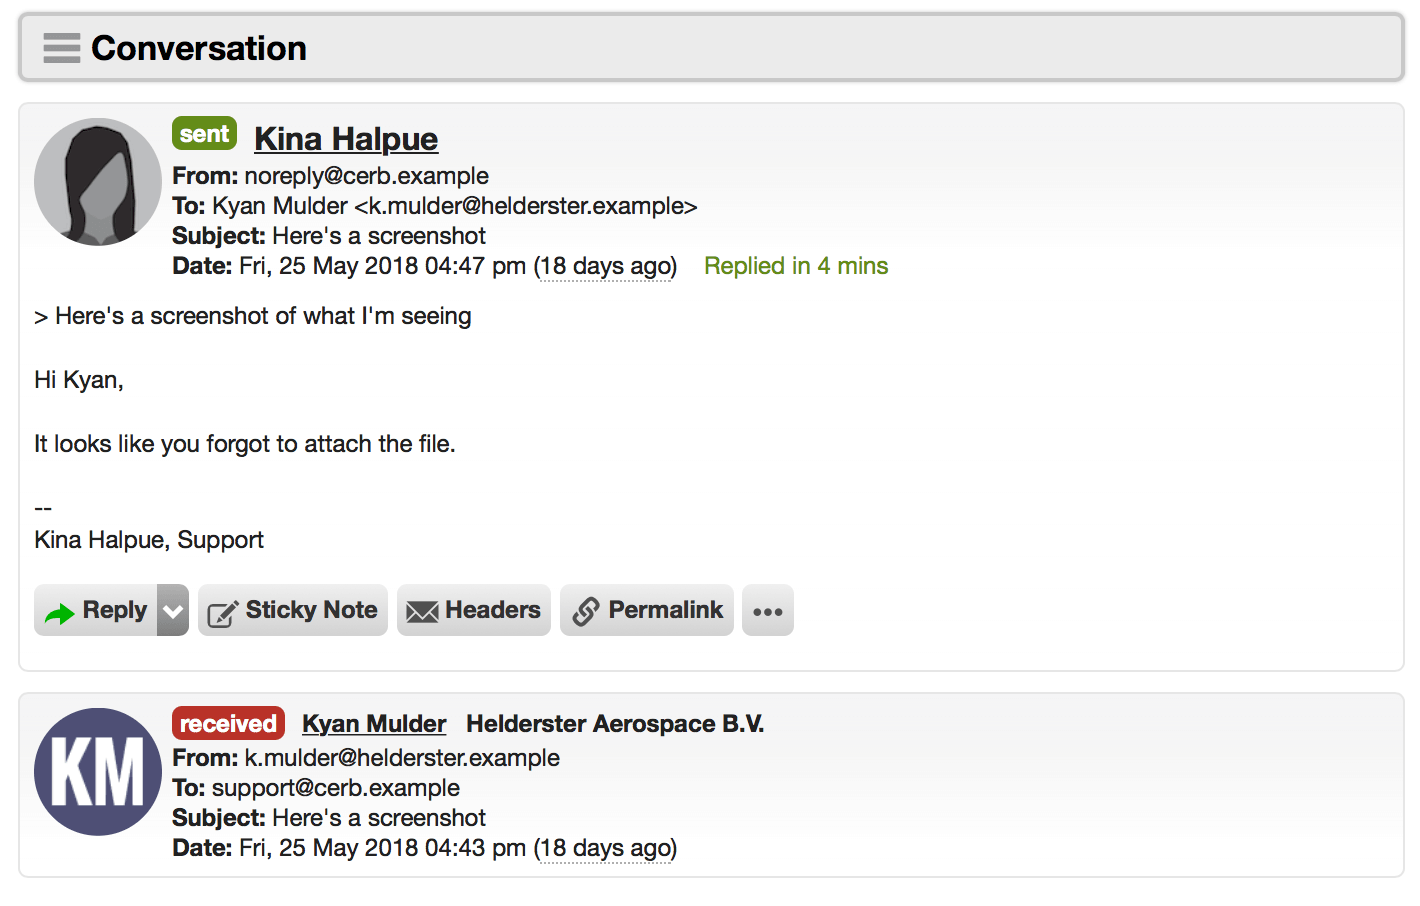The width and height of the screenshot is (1420, 906).
Task: Click Kina Halpue's avatar picture
Action: (x=98, y=182)
